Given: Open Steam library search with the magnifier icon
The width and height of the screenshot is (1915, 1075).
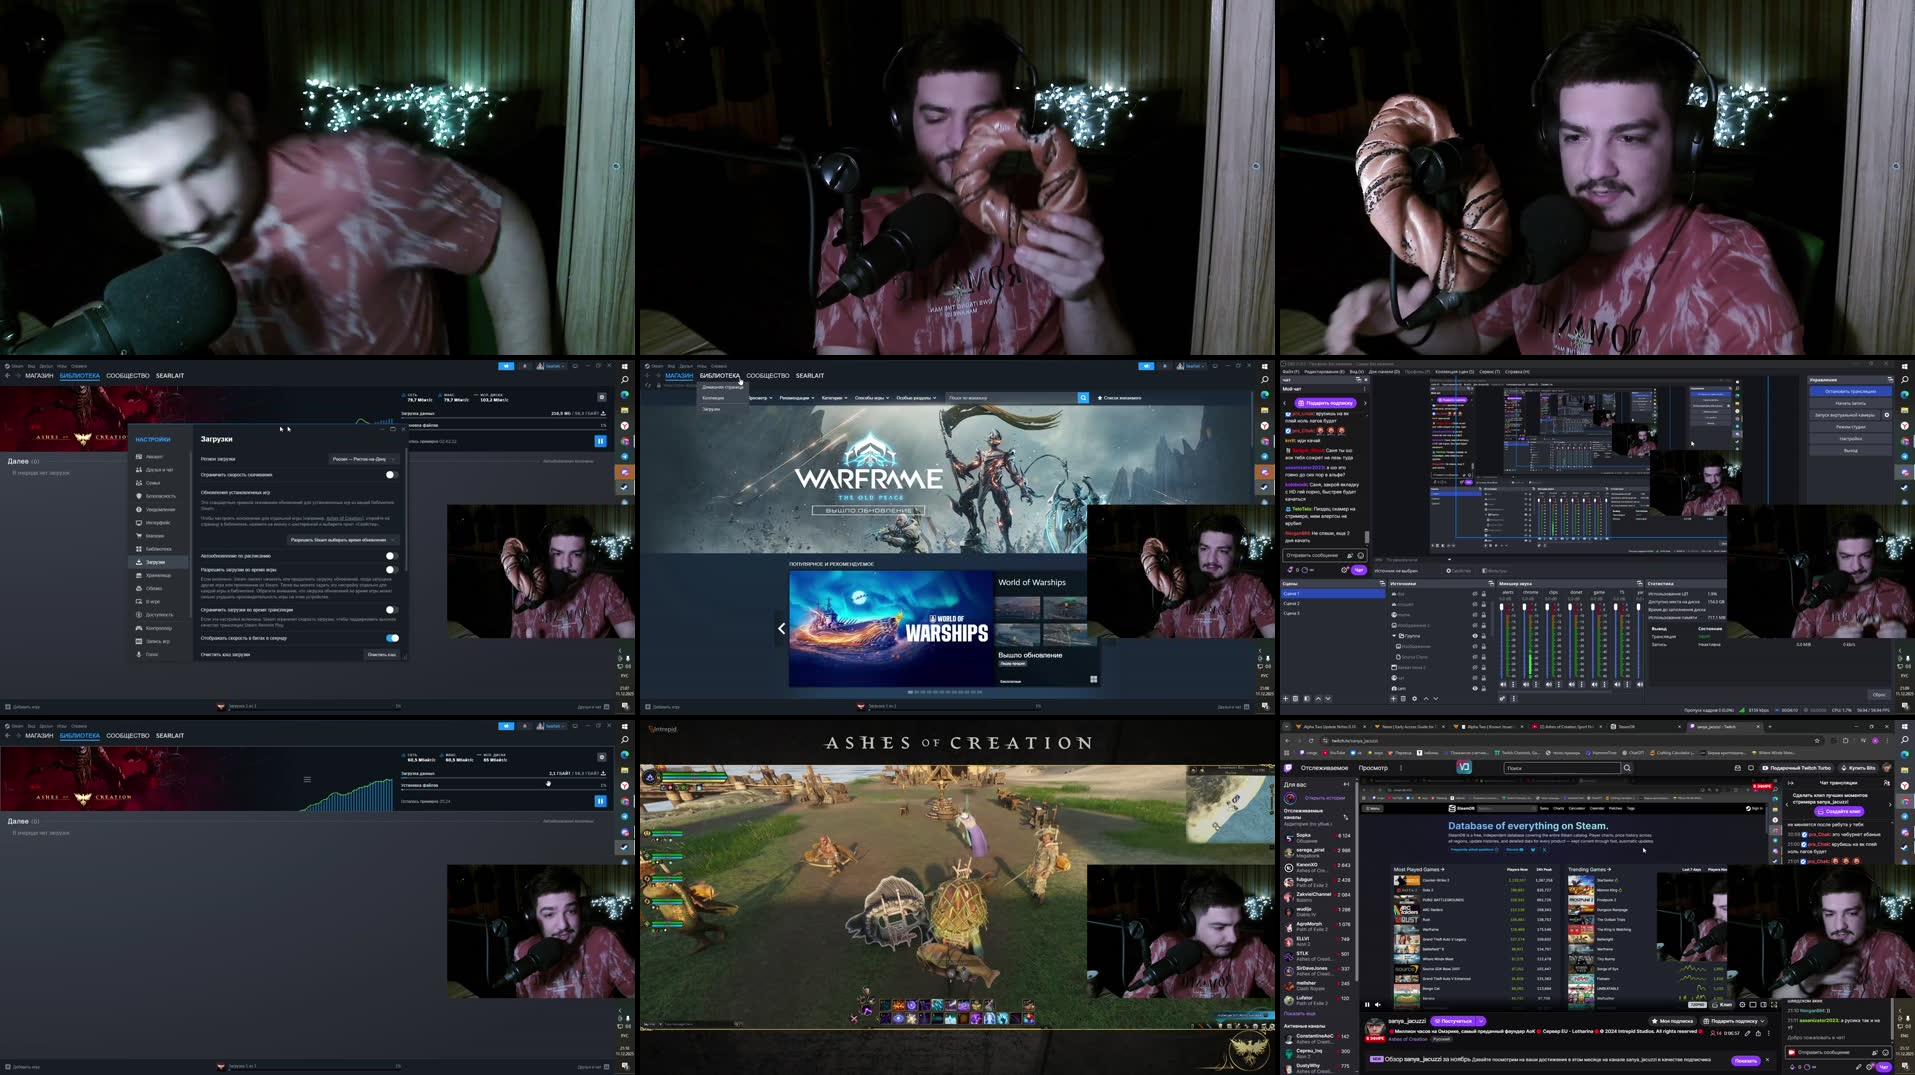Looking at the screenshot, I should (1083, 398).
